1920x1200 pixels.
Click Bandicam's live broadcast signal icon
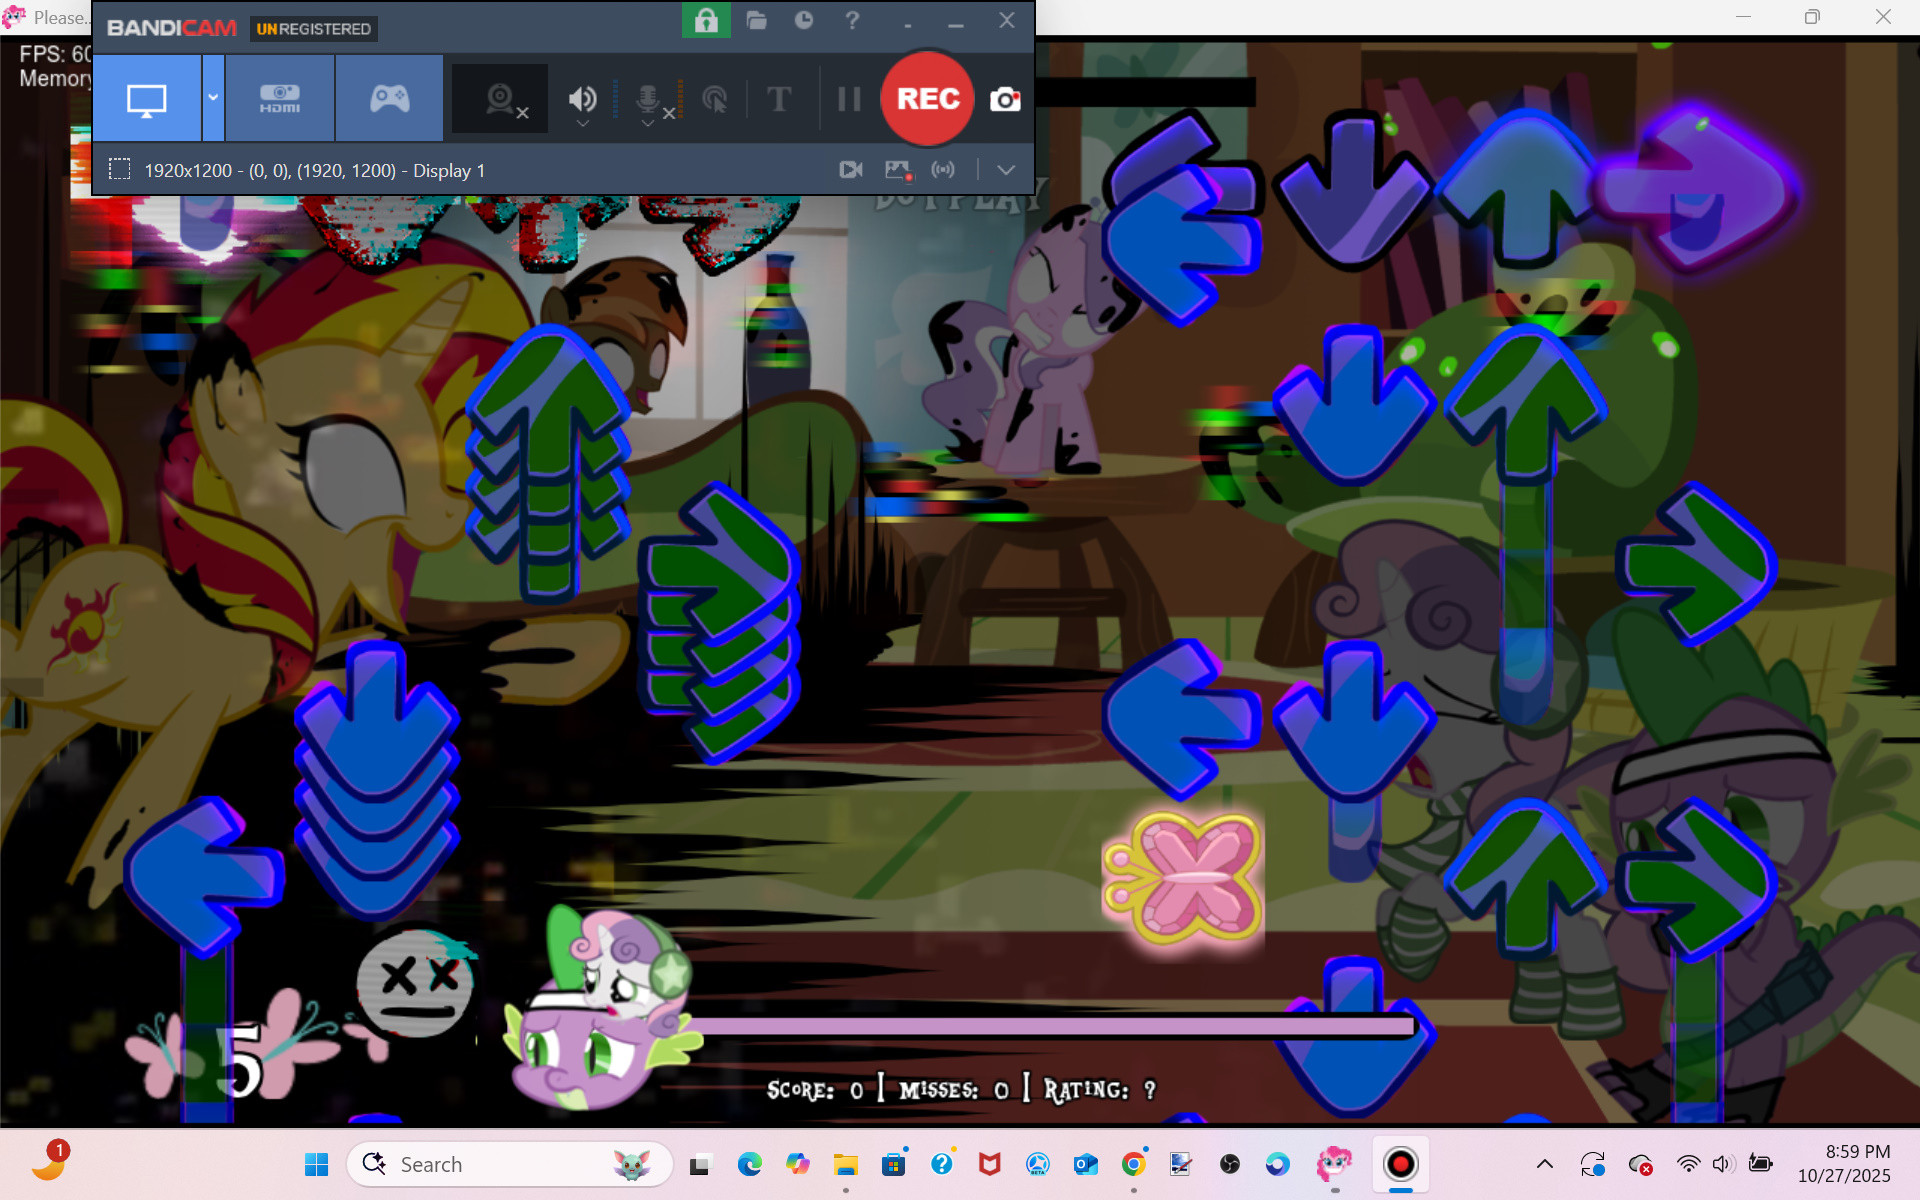click(x=943, y=170)
